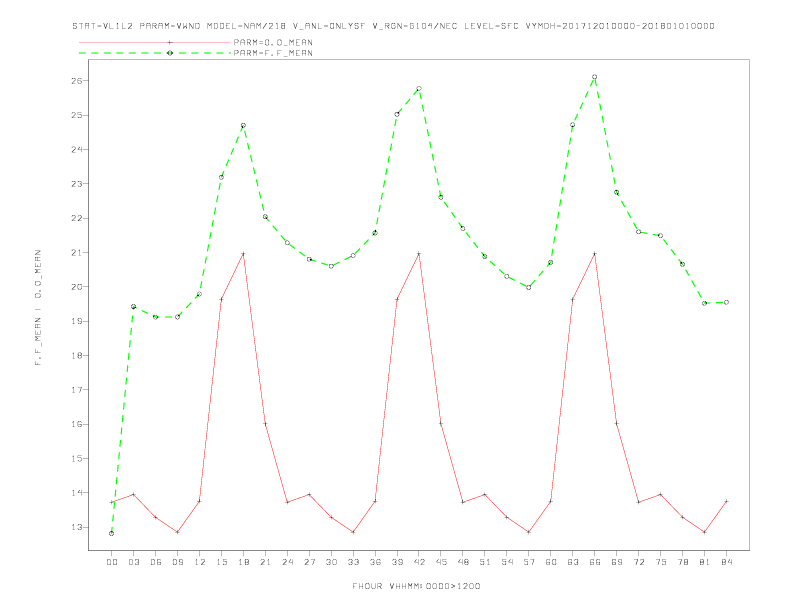
Task: Click the red peak data point at hour 42
Action: pos(419,253)
